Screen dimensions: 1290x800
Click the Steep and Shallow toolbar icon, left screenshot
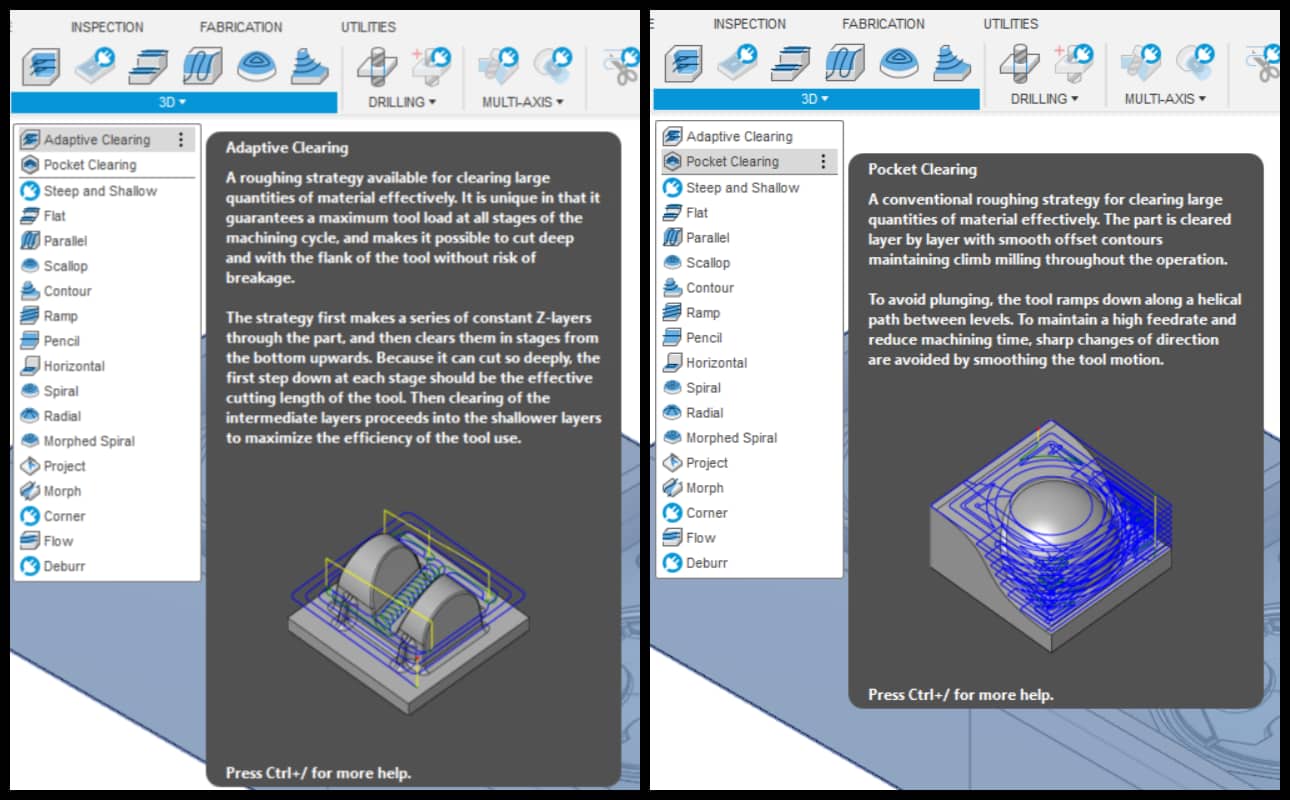pyautogui.click(x=95, y=66)
